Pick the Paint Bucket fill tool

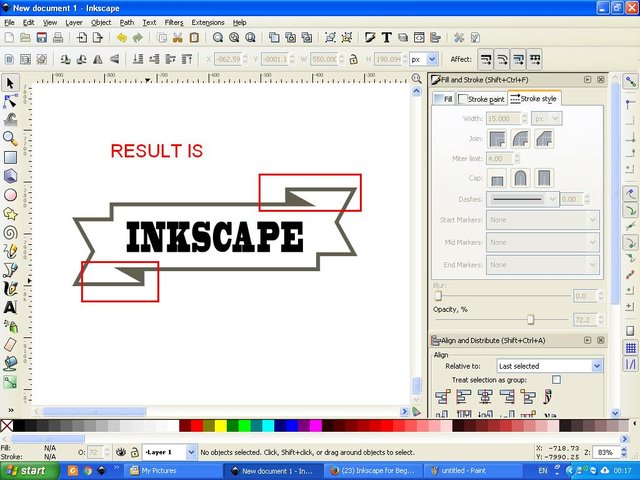10,363
